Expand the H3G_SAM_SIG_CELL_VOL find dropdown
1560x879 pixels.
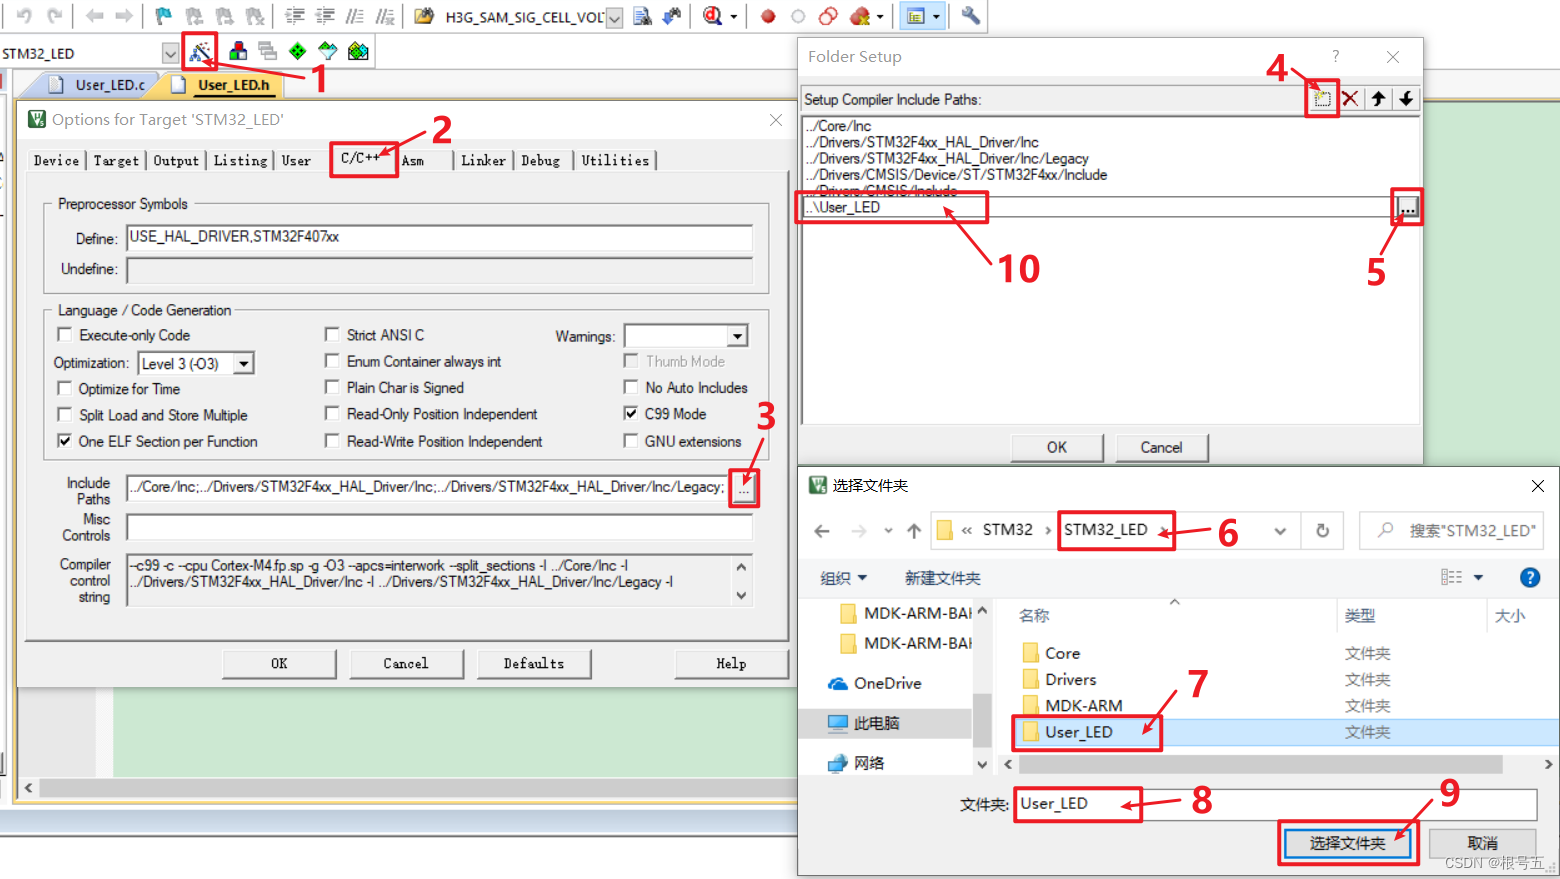click(614, 17)
